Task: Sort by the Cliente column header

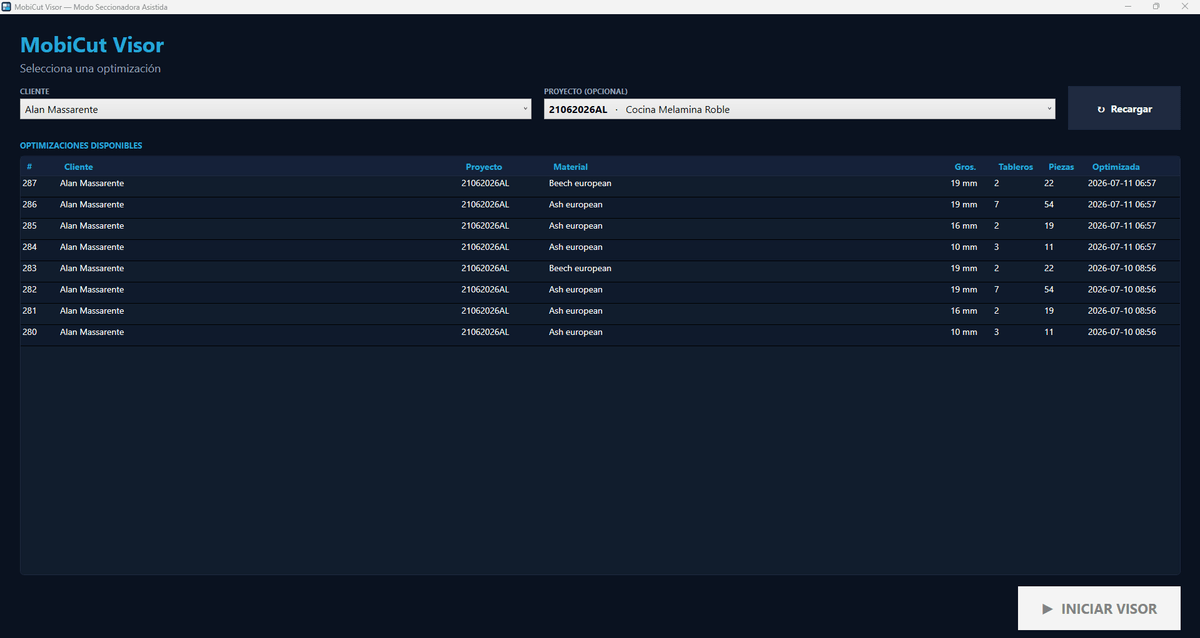Action: tap(78, 167)
